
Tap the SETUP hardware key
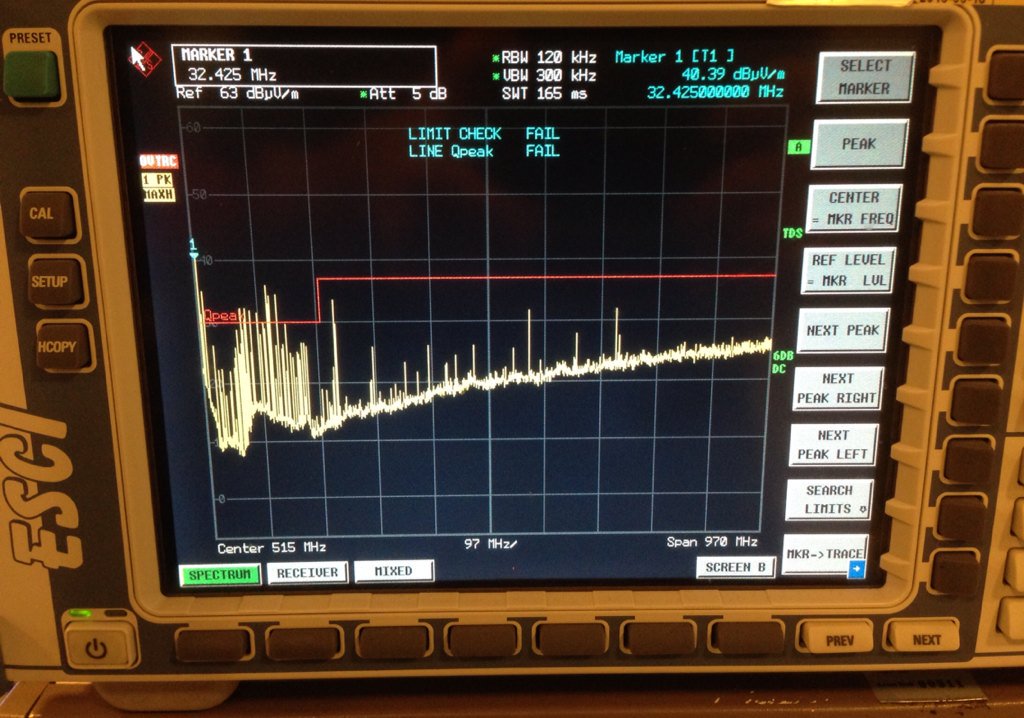52,282
